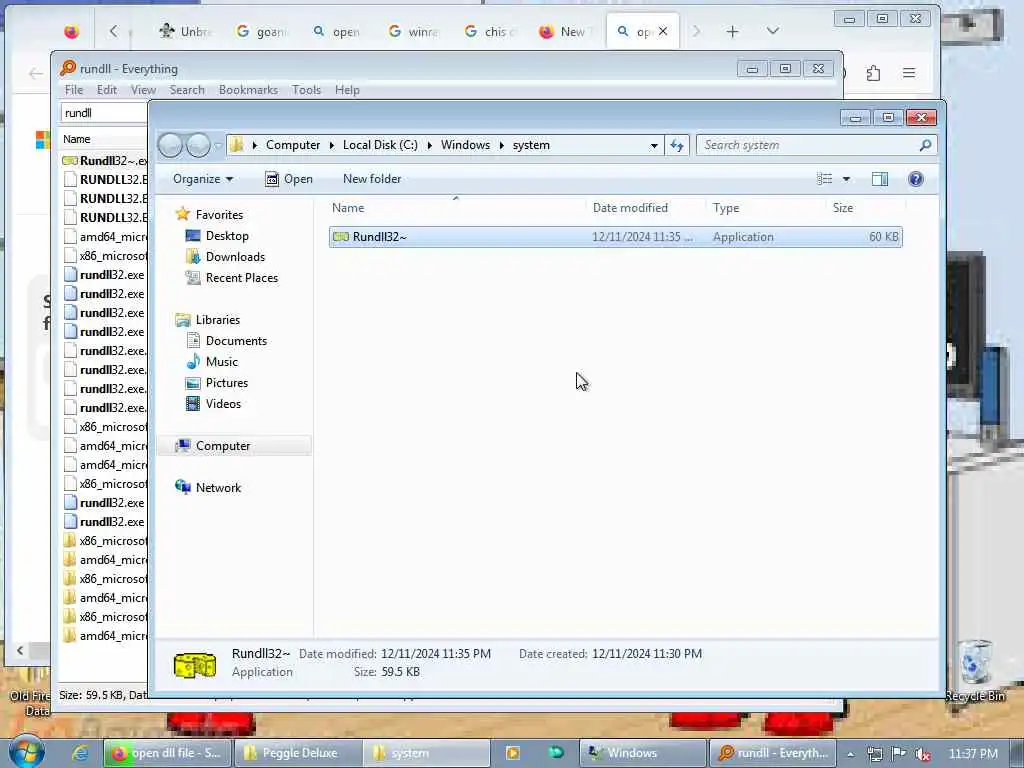Viewport: 1024px width, 768px height.
Task: Click the muted volume tray icon
Action: pyautogui.click(x=922, y=754)
